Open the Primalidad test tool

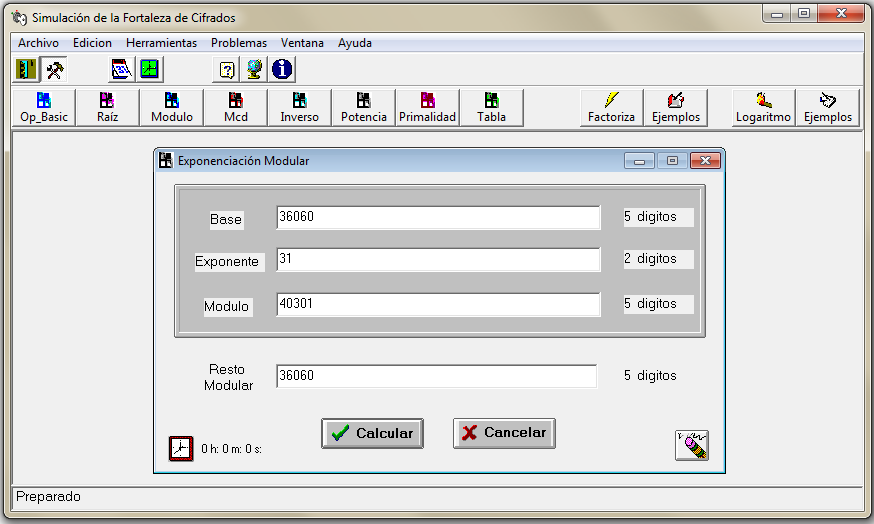point(427,107)
